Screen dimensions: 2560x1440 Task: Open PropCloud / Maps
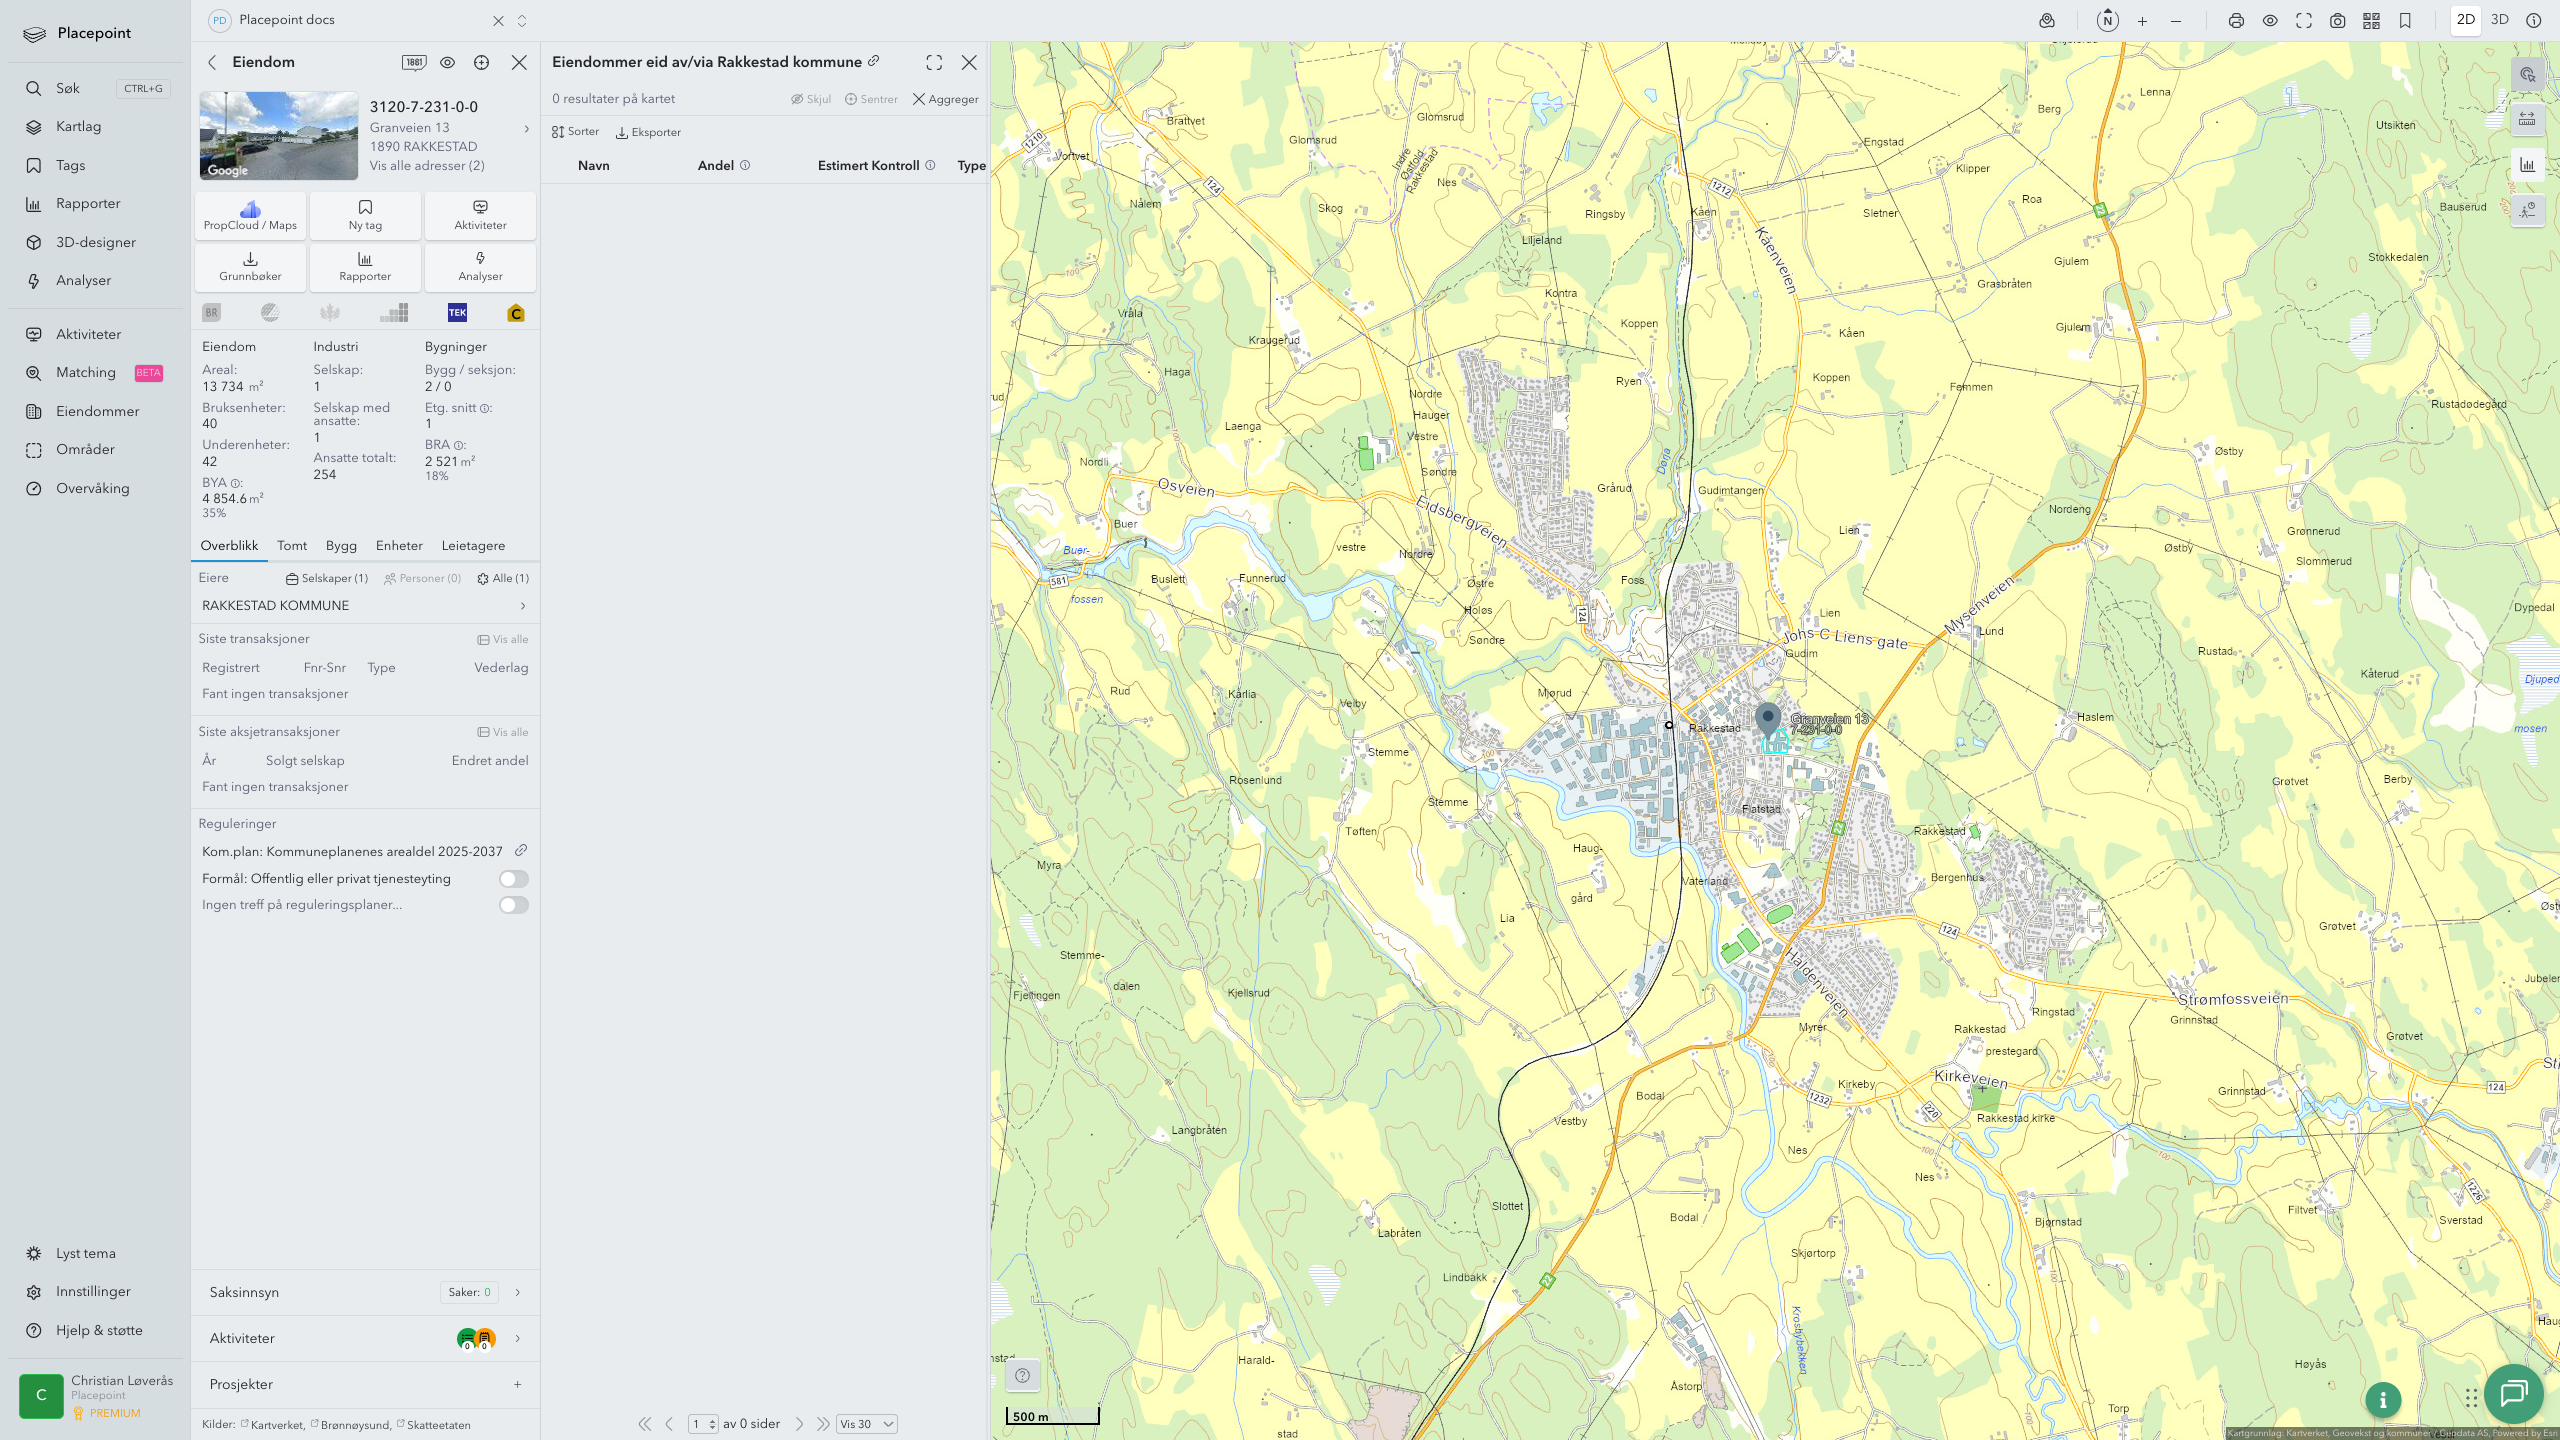pyautogui.click(x=250, y=215)
